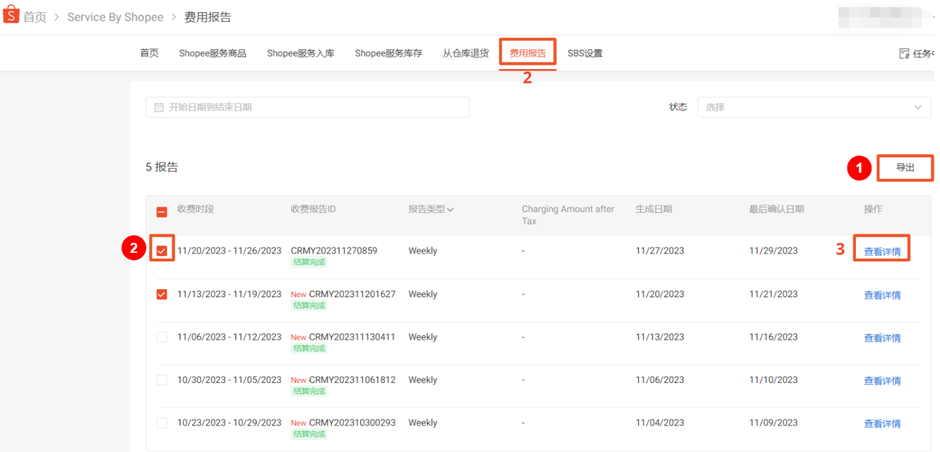The image size is (940, 452).
Task: Click report ID CRMY202311270859
Action: click(334, 251)
